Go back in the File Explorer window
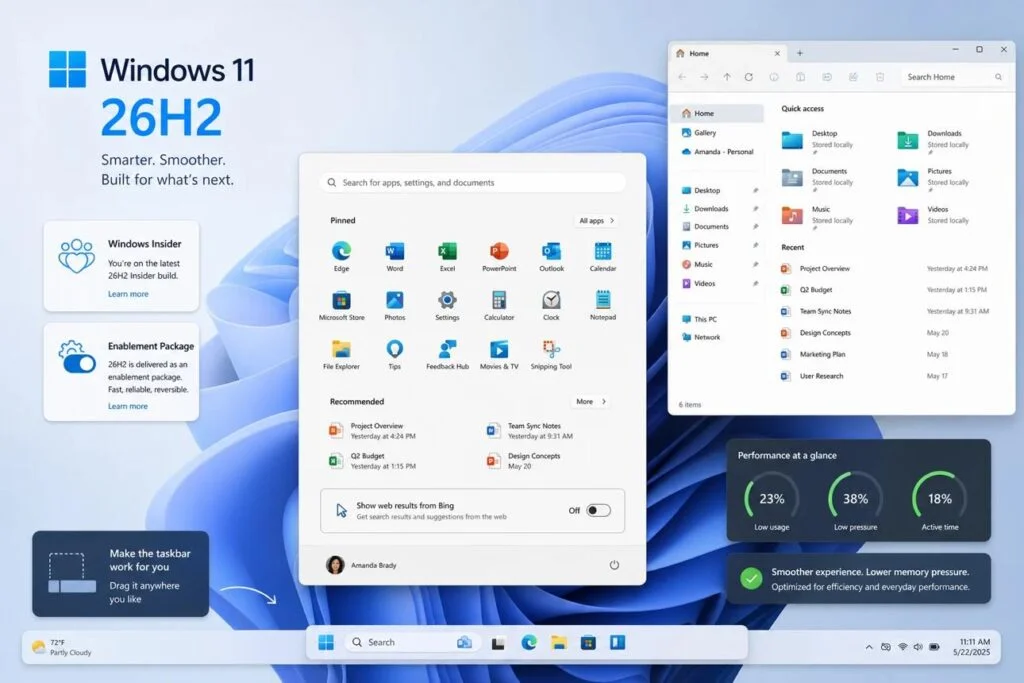This screenshot has height=683, width=1024. (x=682, y=77)
